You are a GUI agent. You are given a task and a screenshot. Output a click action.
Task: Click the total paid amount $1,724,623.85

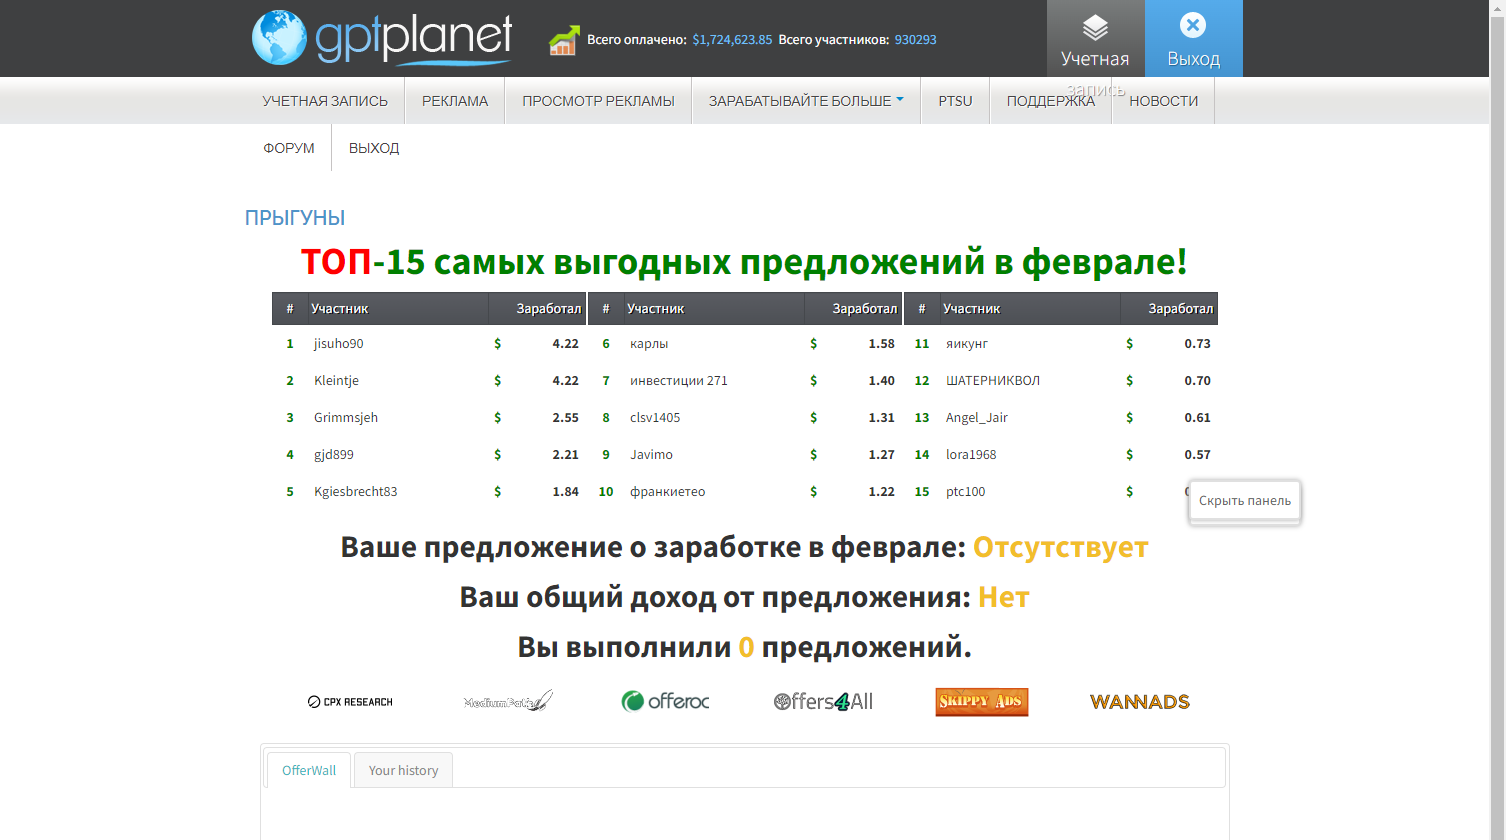[x=732, y=40]
